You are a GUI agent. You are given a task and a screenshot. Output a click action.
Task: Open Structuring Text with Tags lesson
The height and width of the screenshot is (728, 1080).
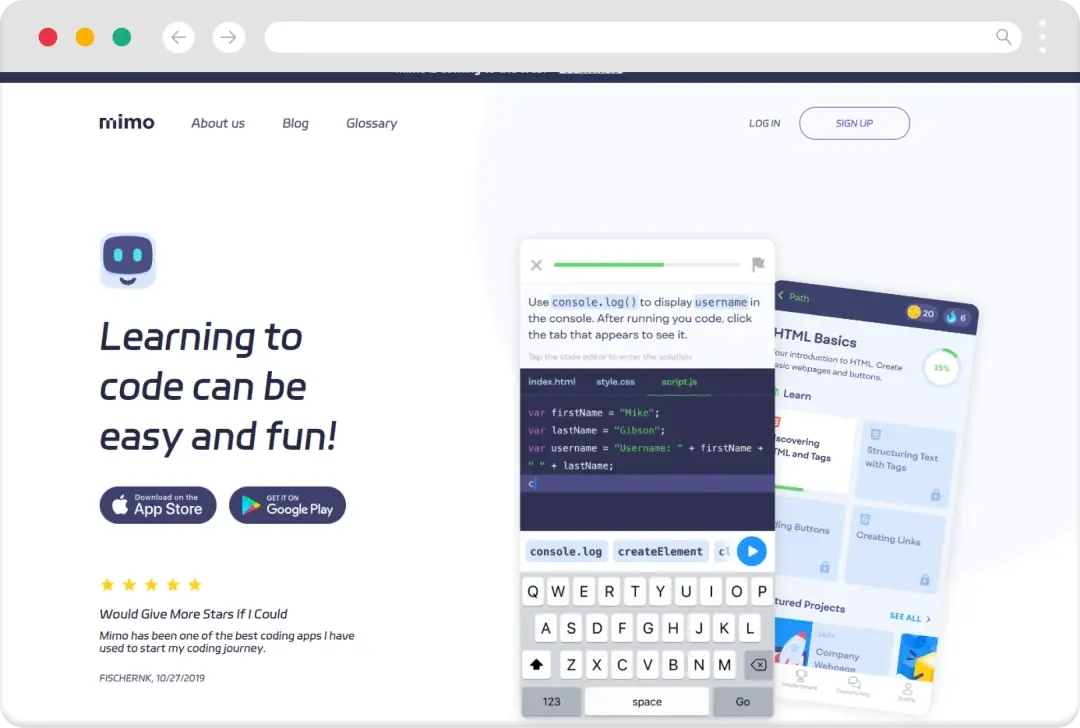click(905, 463)
